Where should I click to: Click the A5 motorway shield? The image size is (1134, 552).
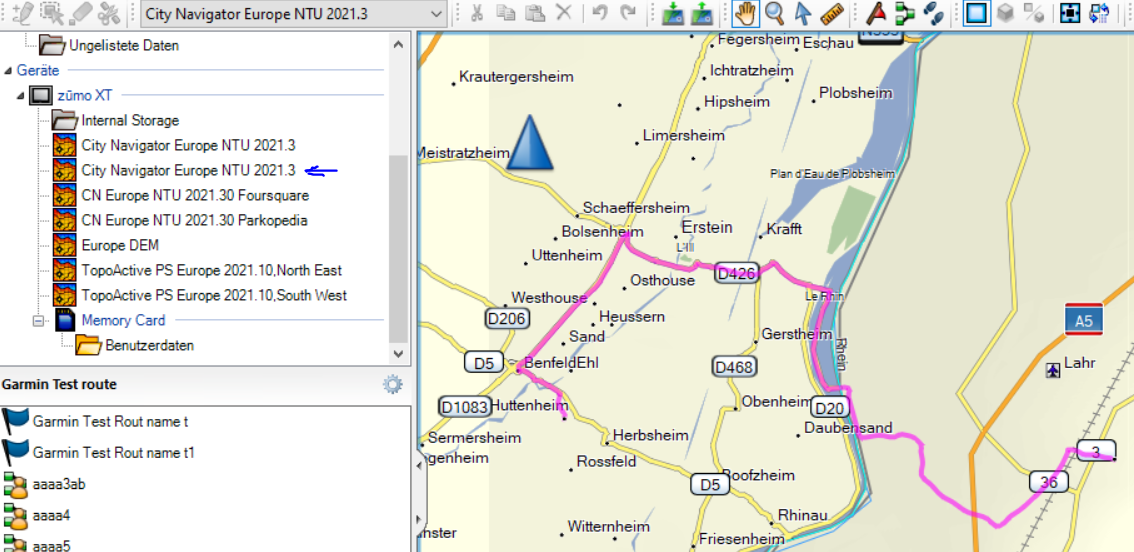tap(1083, 320)
